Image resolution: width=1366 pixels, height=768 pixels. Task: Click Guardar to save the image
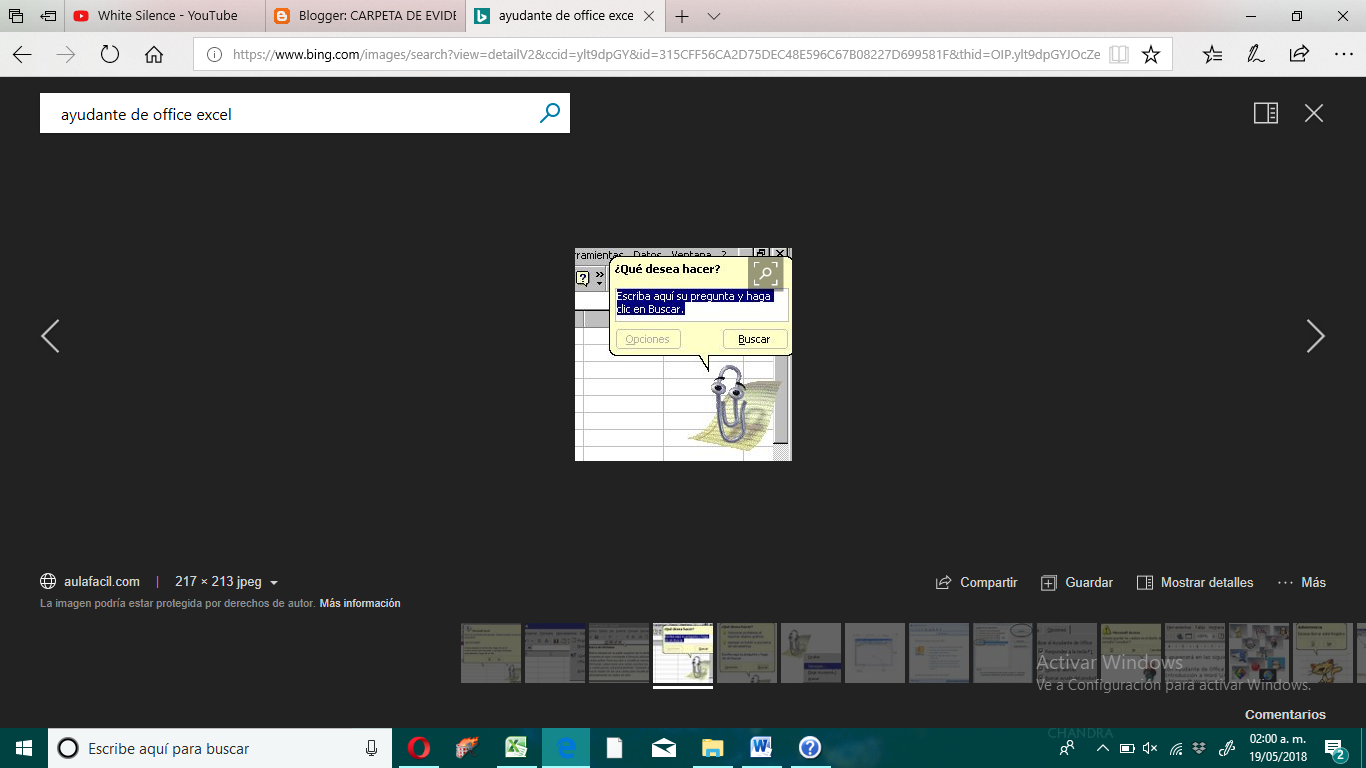tap(1077, 582)
